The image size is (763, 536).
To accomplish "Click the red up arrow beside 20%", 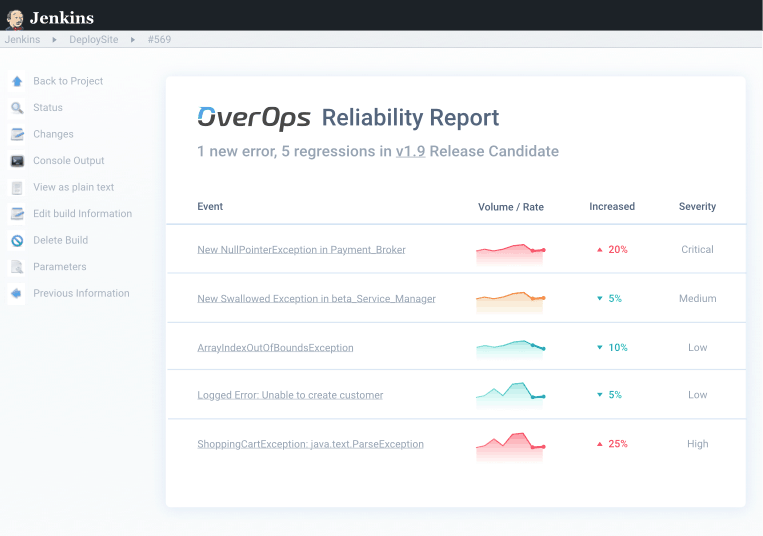I will click(x=600, y=250).
